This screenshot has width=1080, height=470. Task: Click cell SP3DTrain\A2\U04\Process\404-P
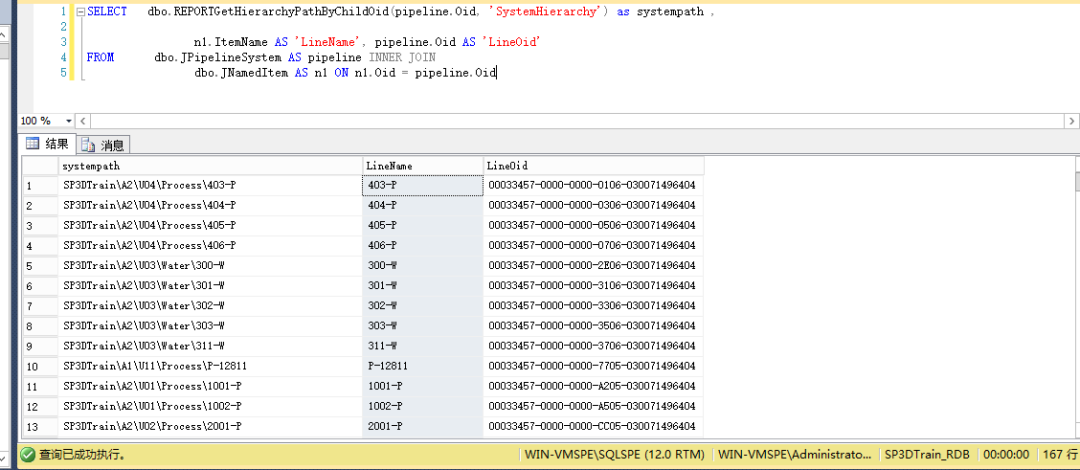[210, 205]
